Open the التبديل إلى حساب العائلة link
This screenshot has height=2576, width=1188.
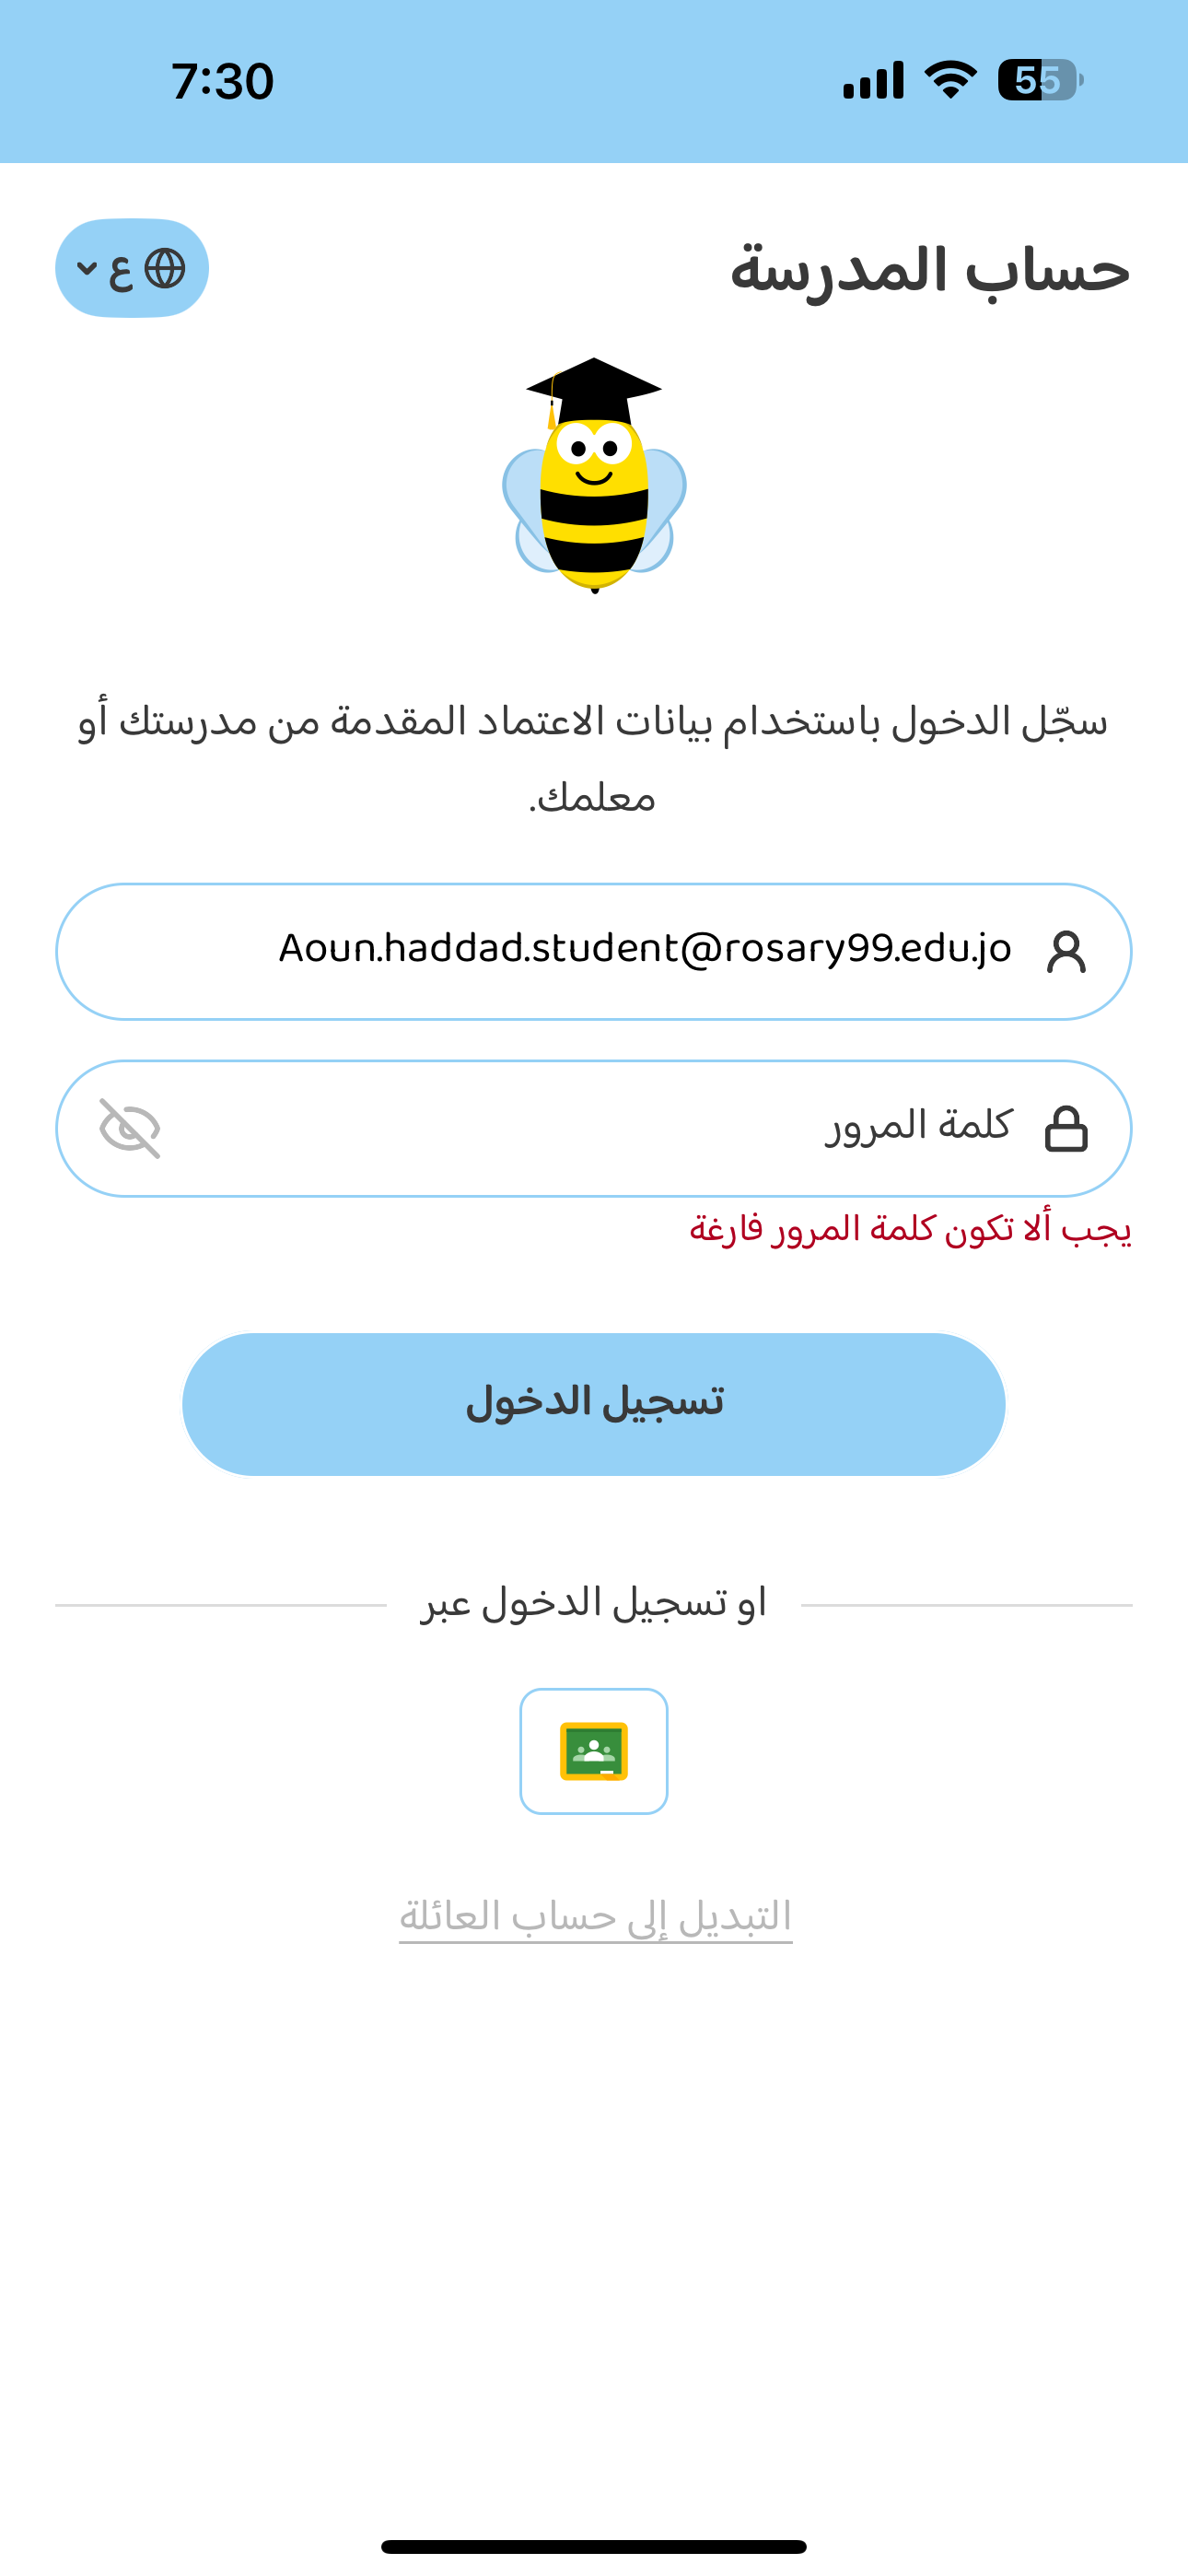596,1917
